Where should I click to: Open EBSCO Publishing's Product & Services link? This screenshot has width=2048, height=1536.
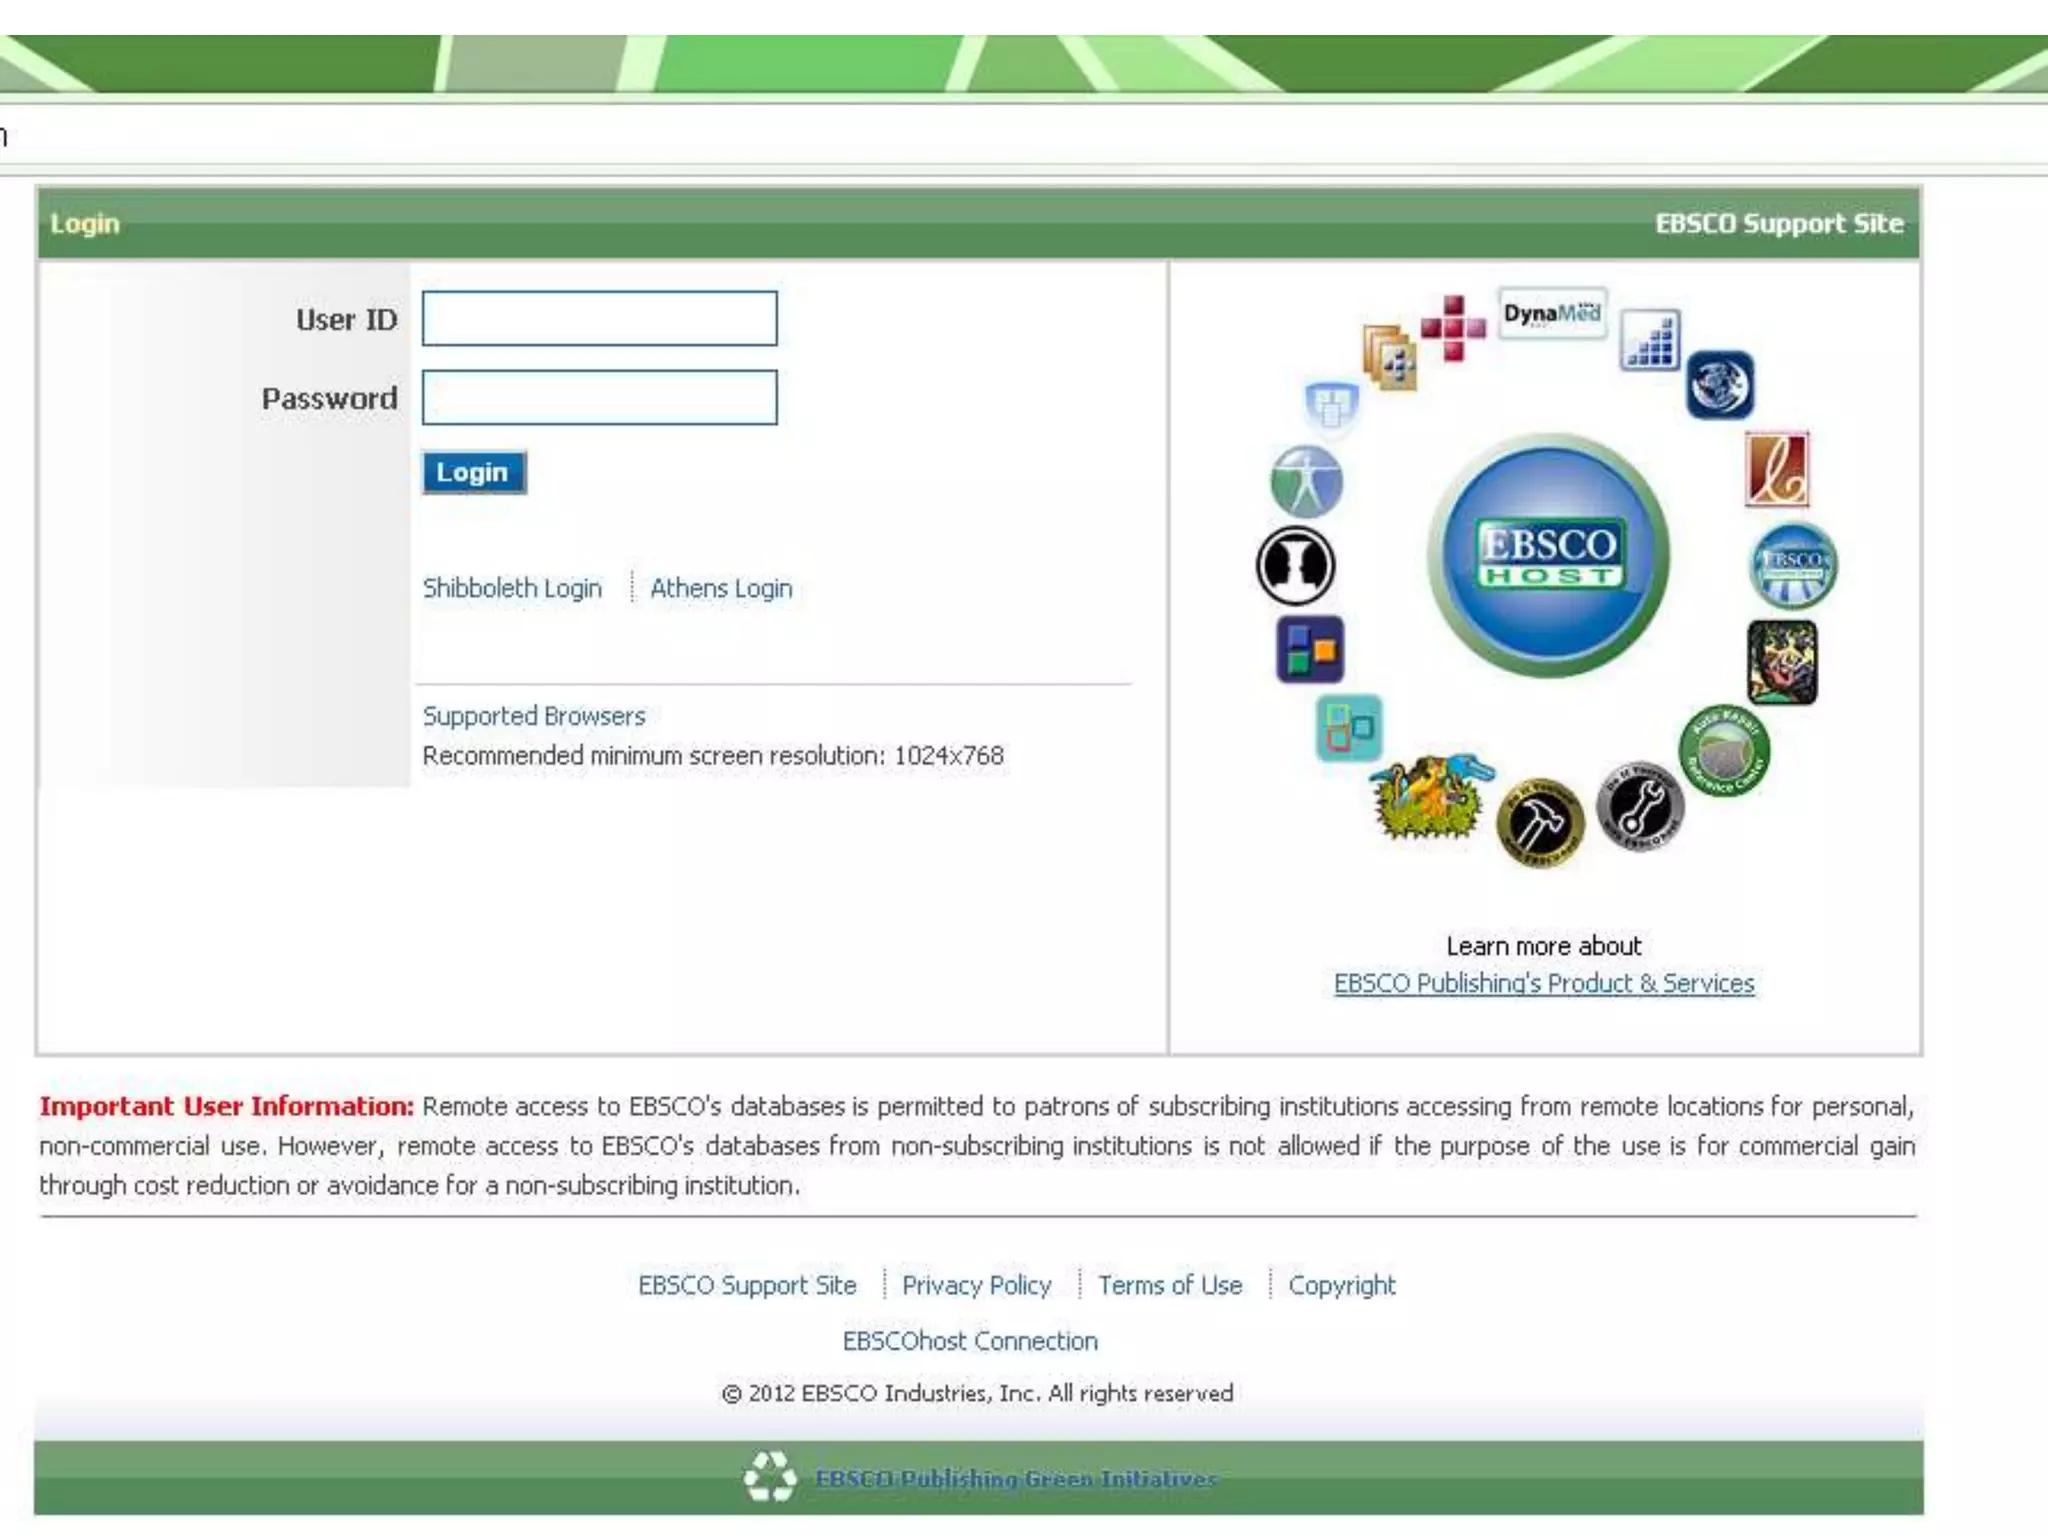coord(1543,983)
